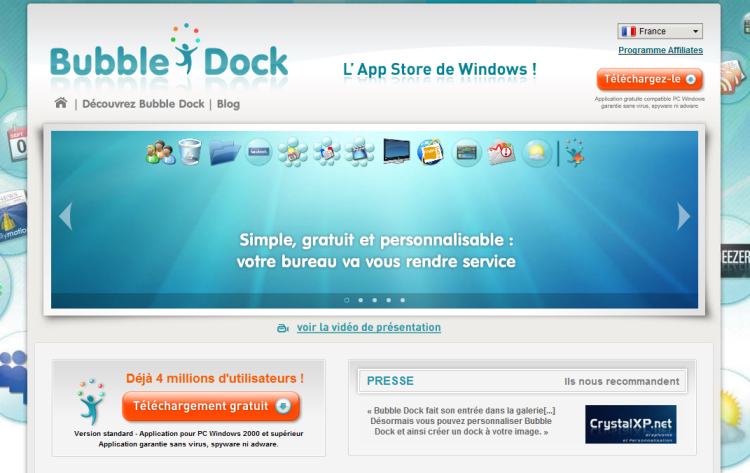Click the add-app juggler plus icon

point(574,153)
